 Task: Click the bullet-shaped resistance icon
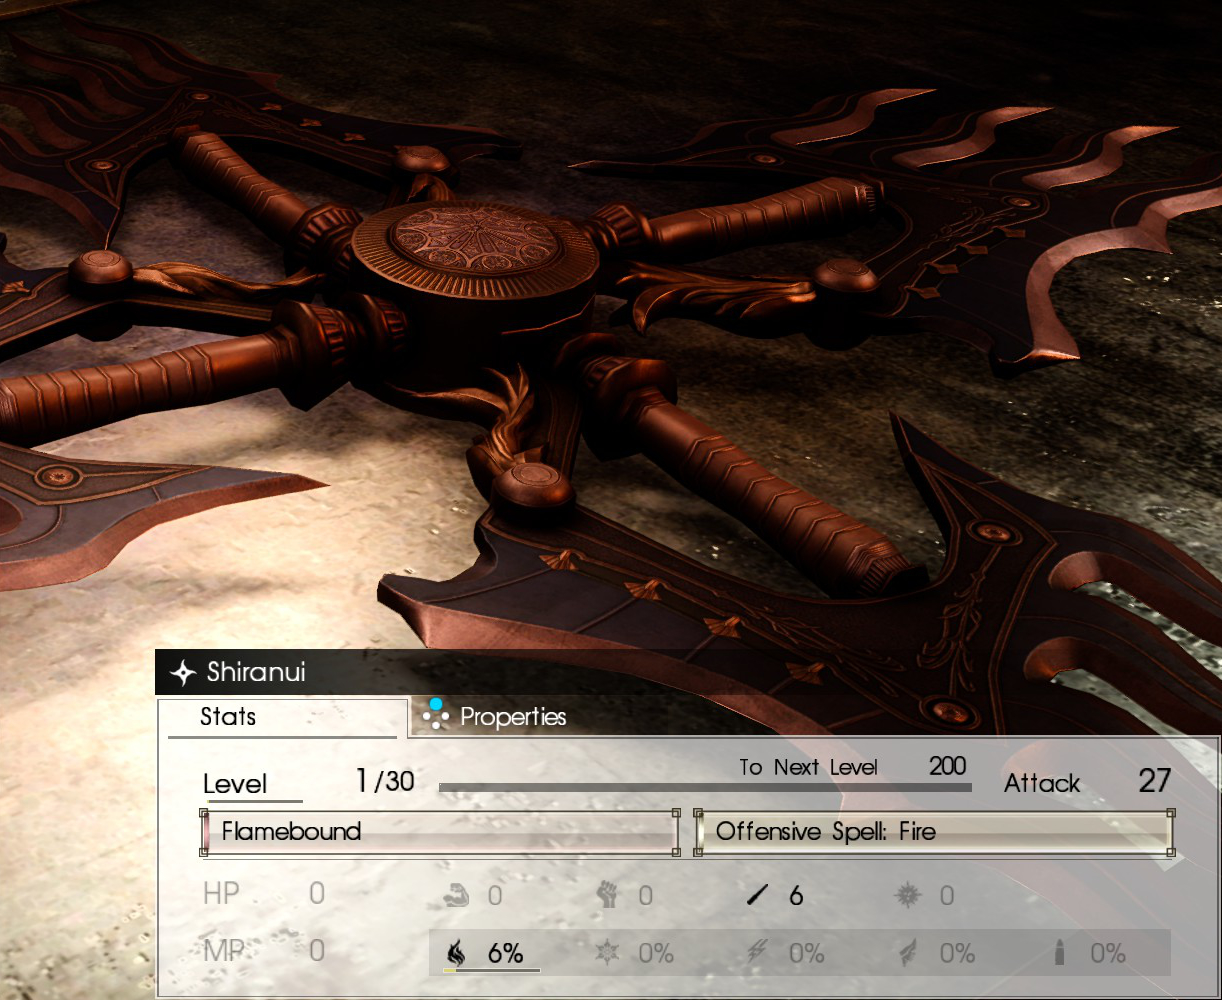coord(1059,953)
